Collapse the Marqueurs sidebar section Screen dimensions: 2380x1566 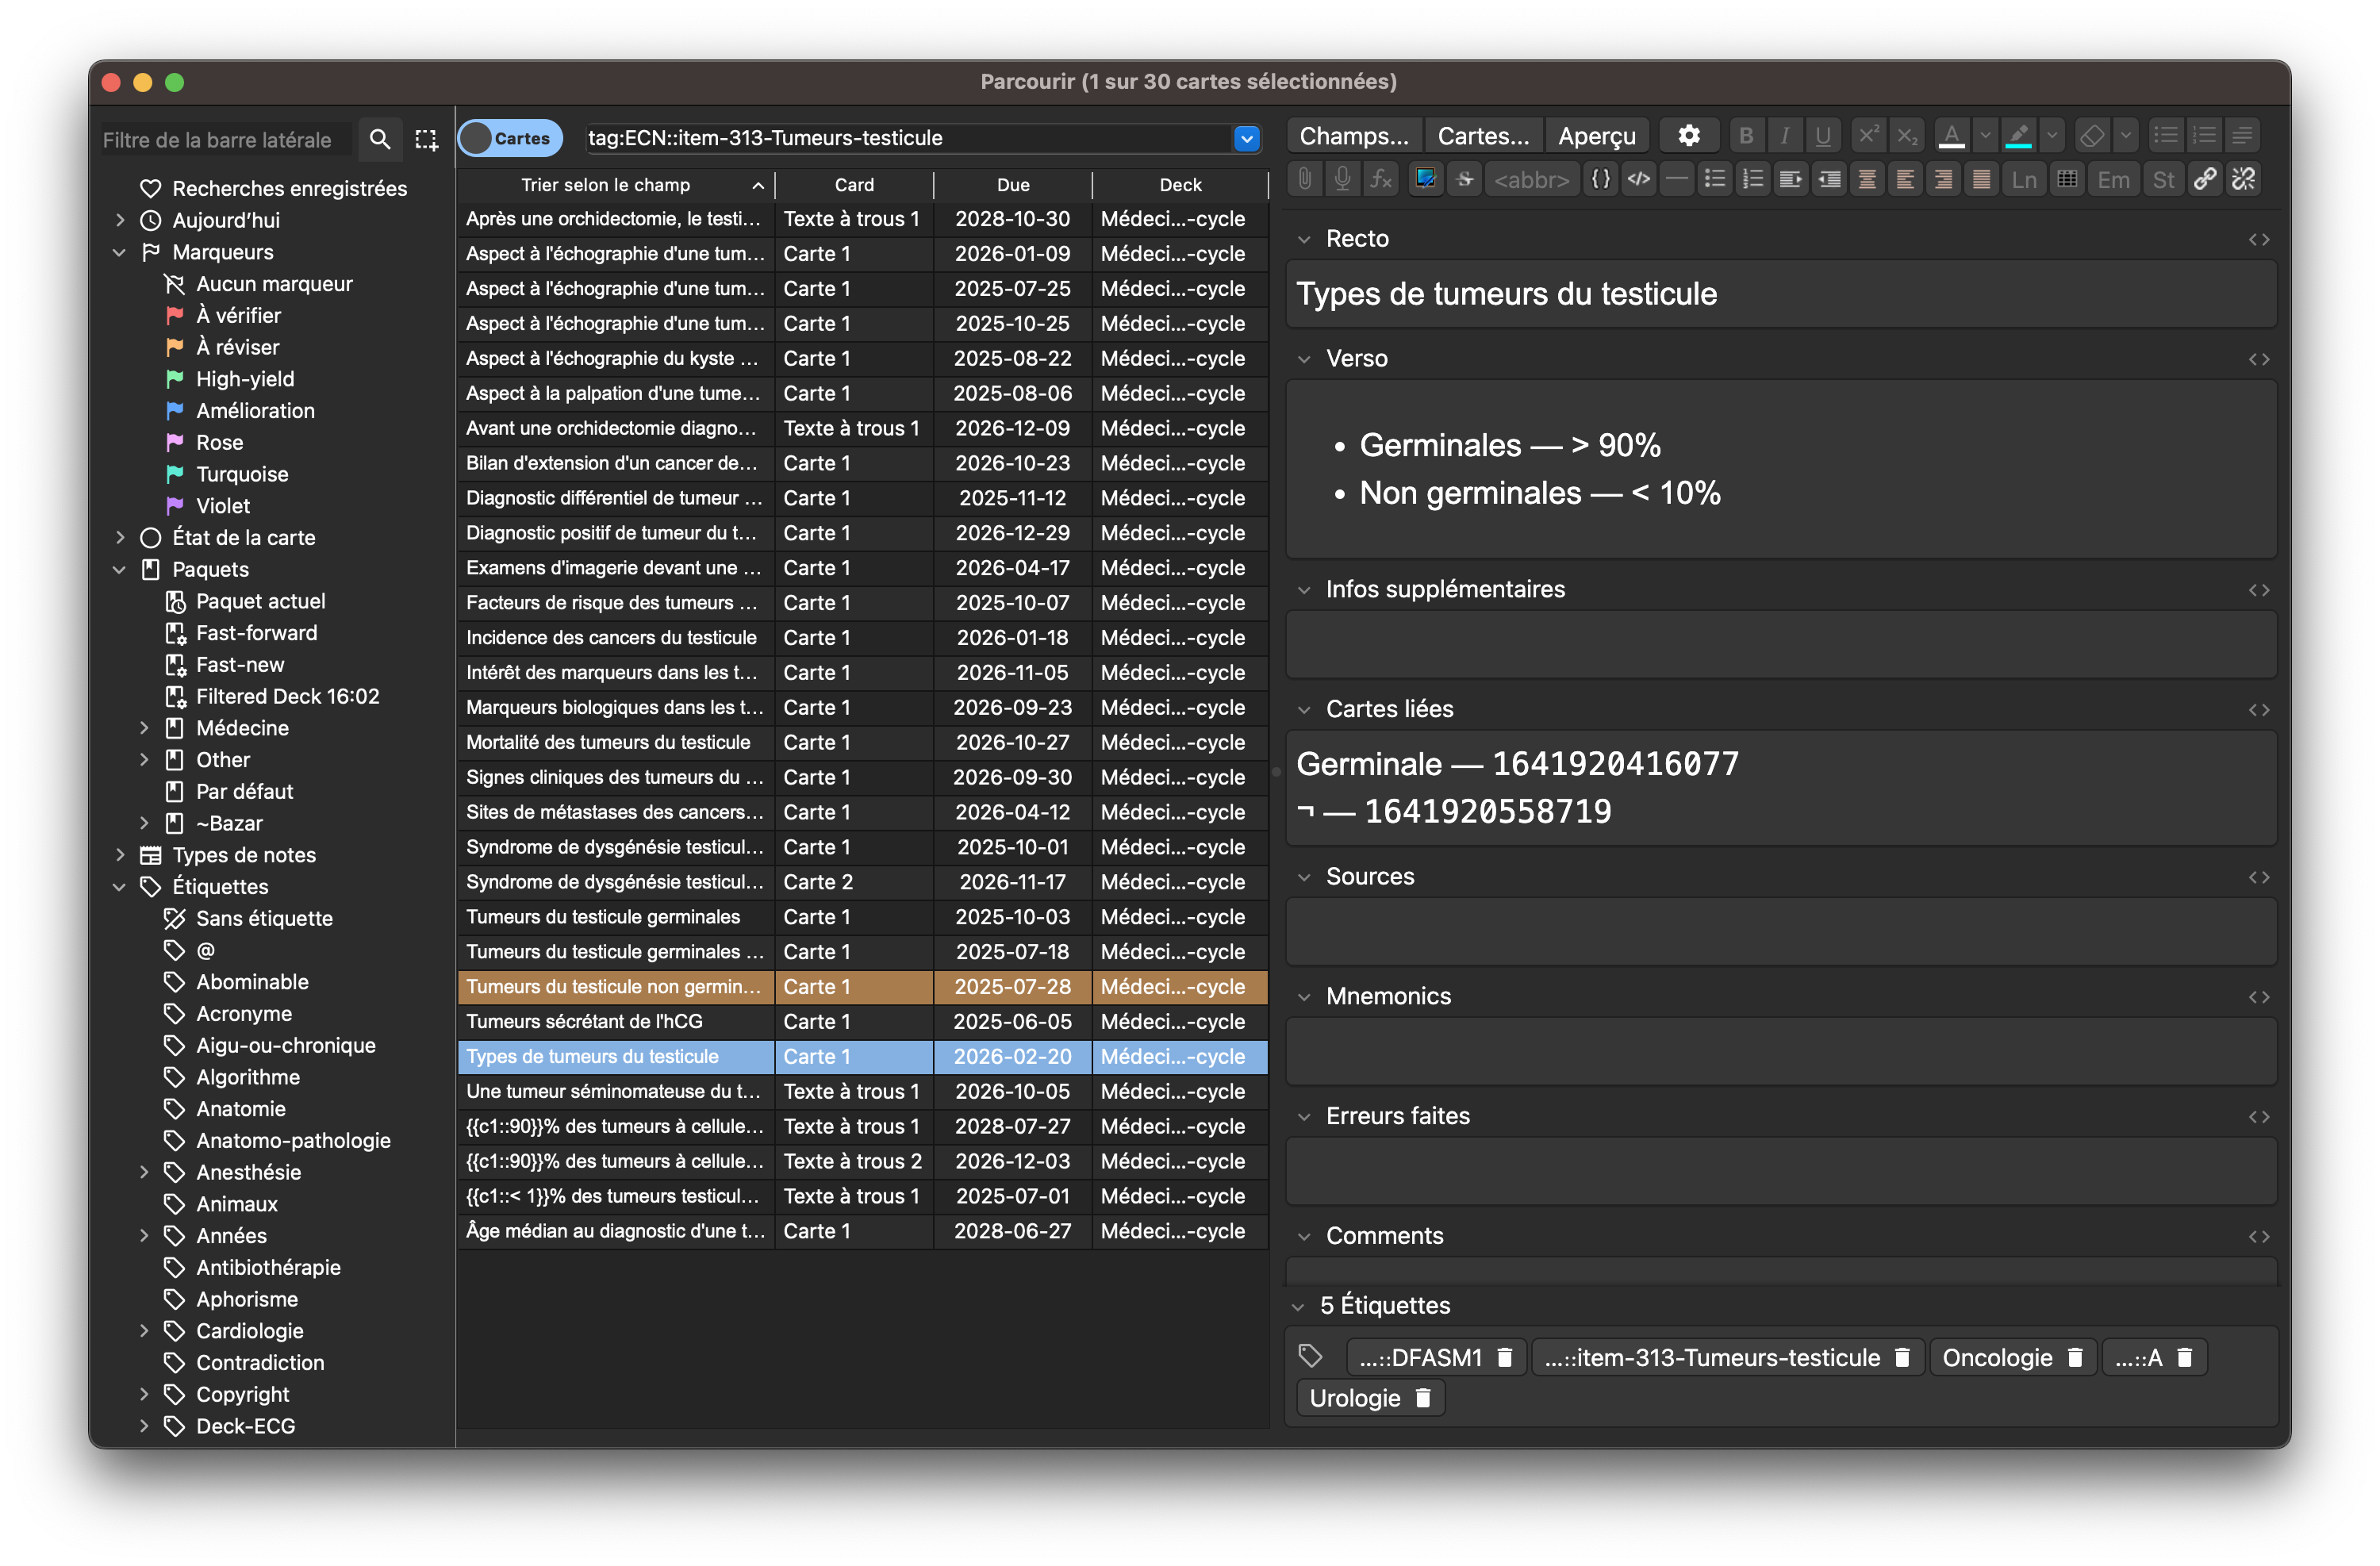point(120,252)
